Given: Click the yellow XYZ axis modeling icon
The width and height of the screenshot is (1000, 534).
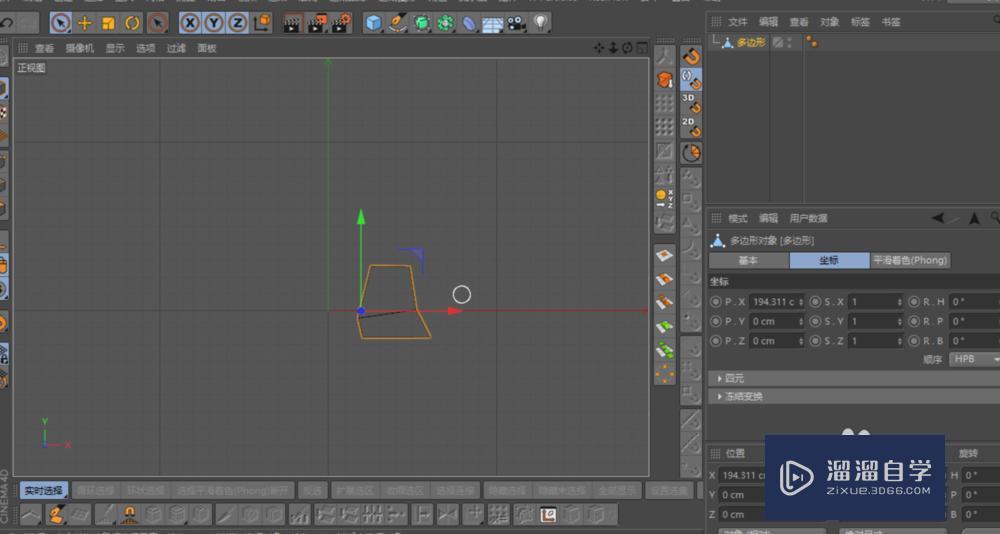Looking at the screenshot, I should point(665,198).
